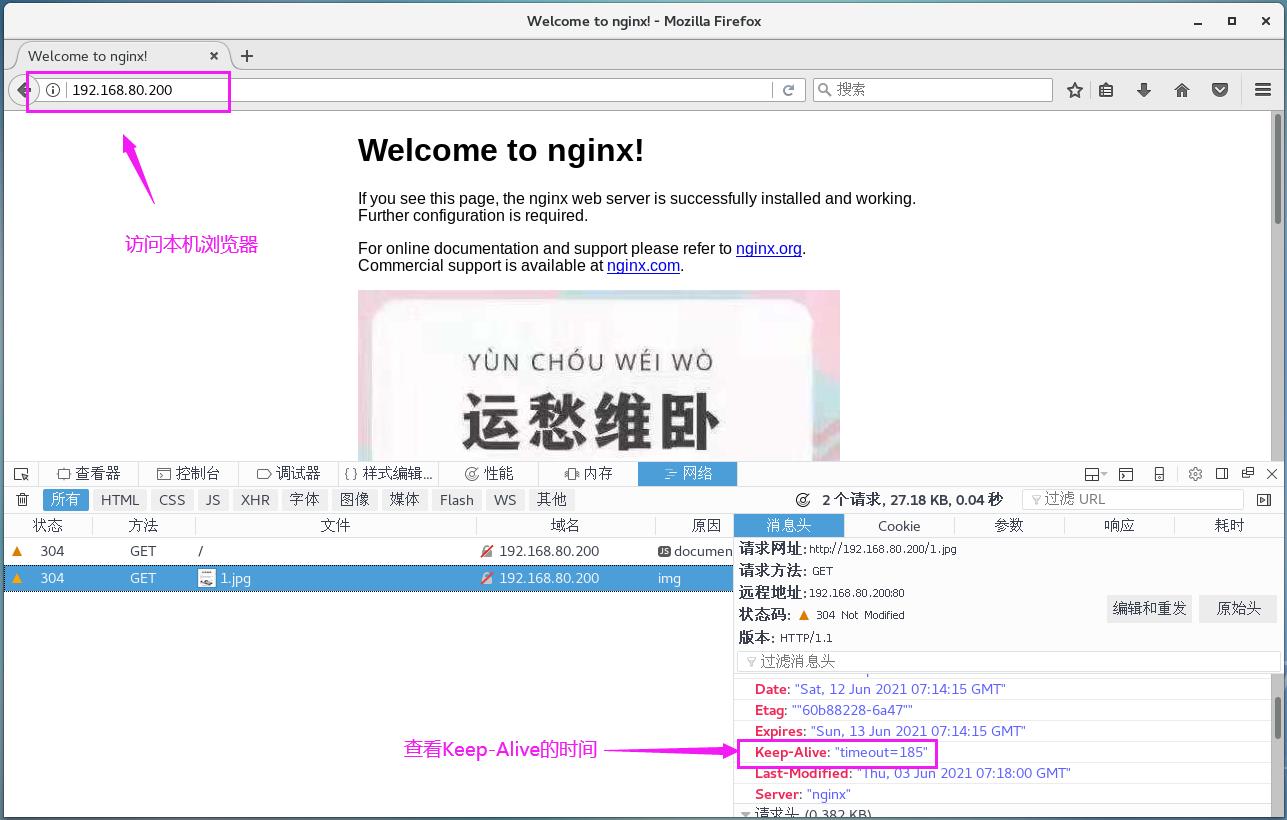
Task: Follow the nginx.com link
Action: coord(643,265)
